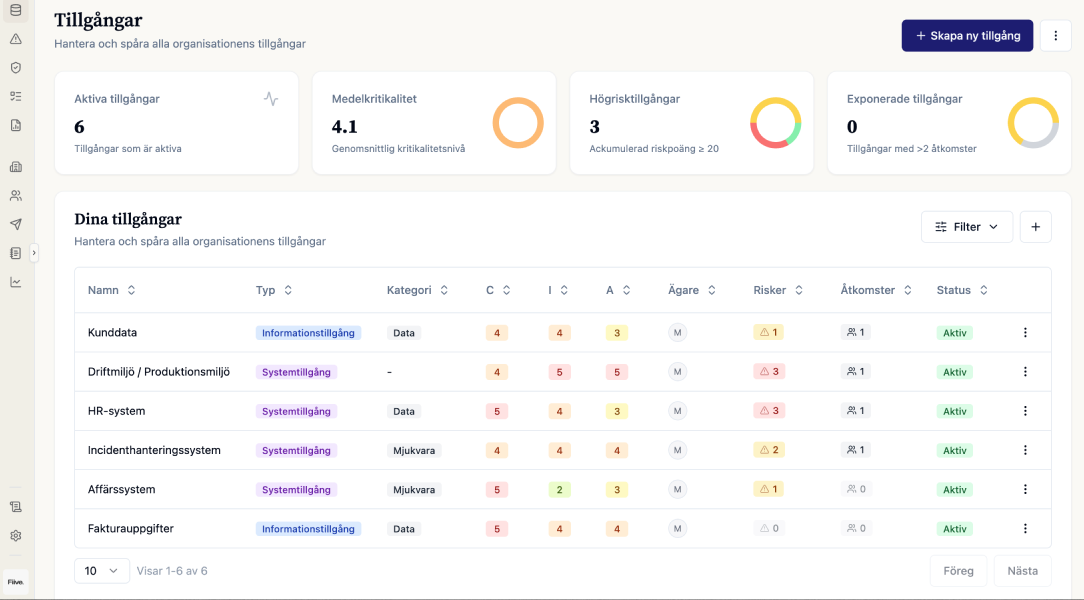Open the line chart sidebar icon
Viewport: 1084px width, 600px height.
click(x=16, y=282)
